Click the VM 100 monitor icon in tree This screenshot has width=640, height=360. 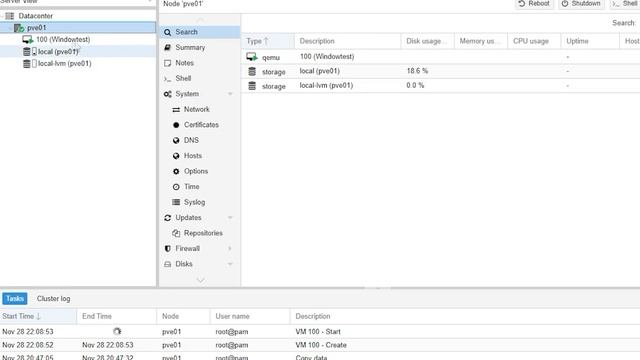click(28, 40)
